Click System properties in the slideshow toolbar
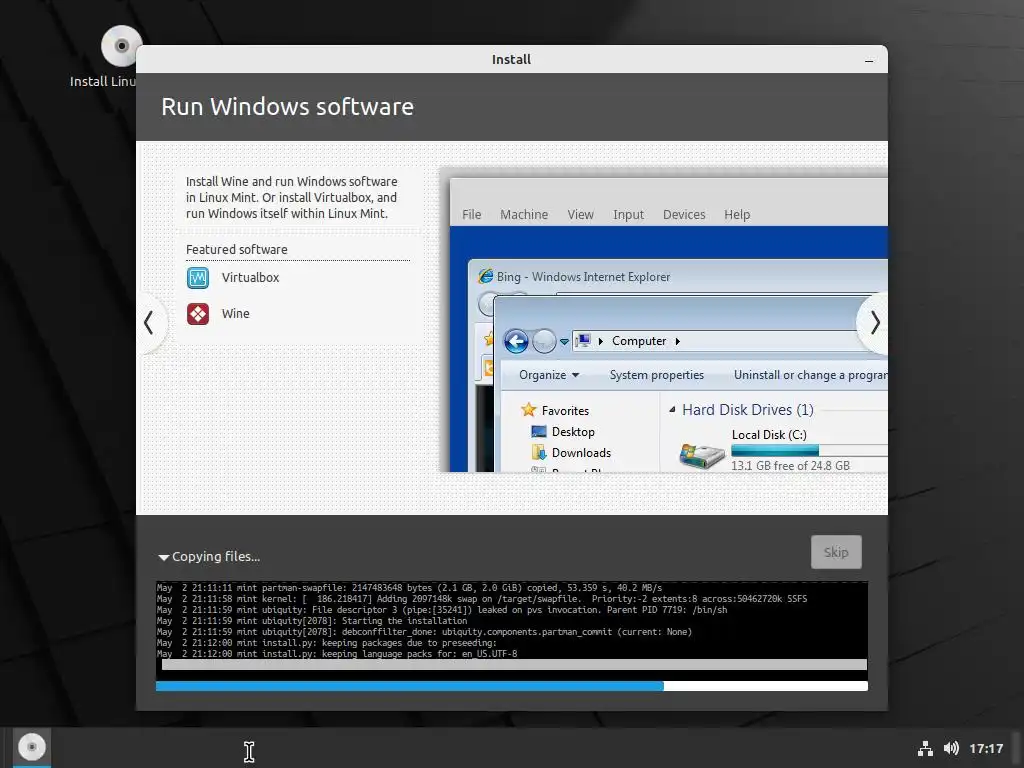The height and width of the screenshot is (768, 1024). [x=656, y=375]
